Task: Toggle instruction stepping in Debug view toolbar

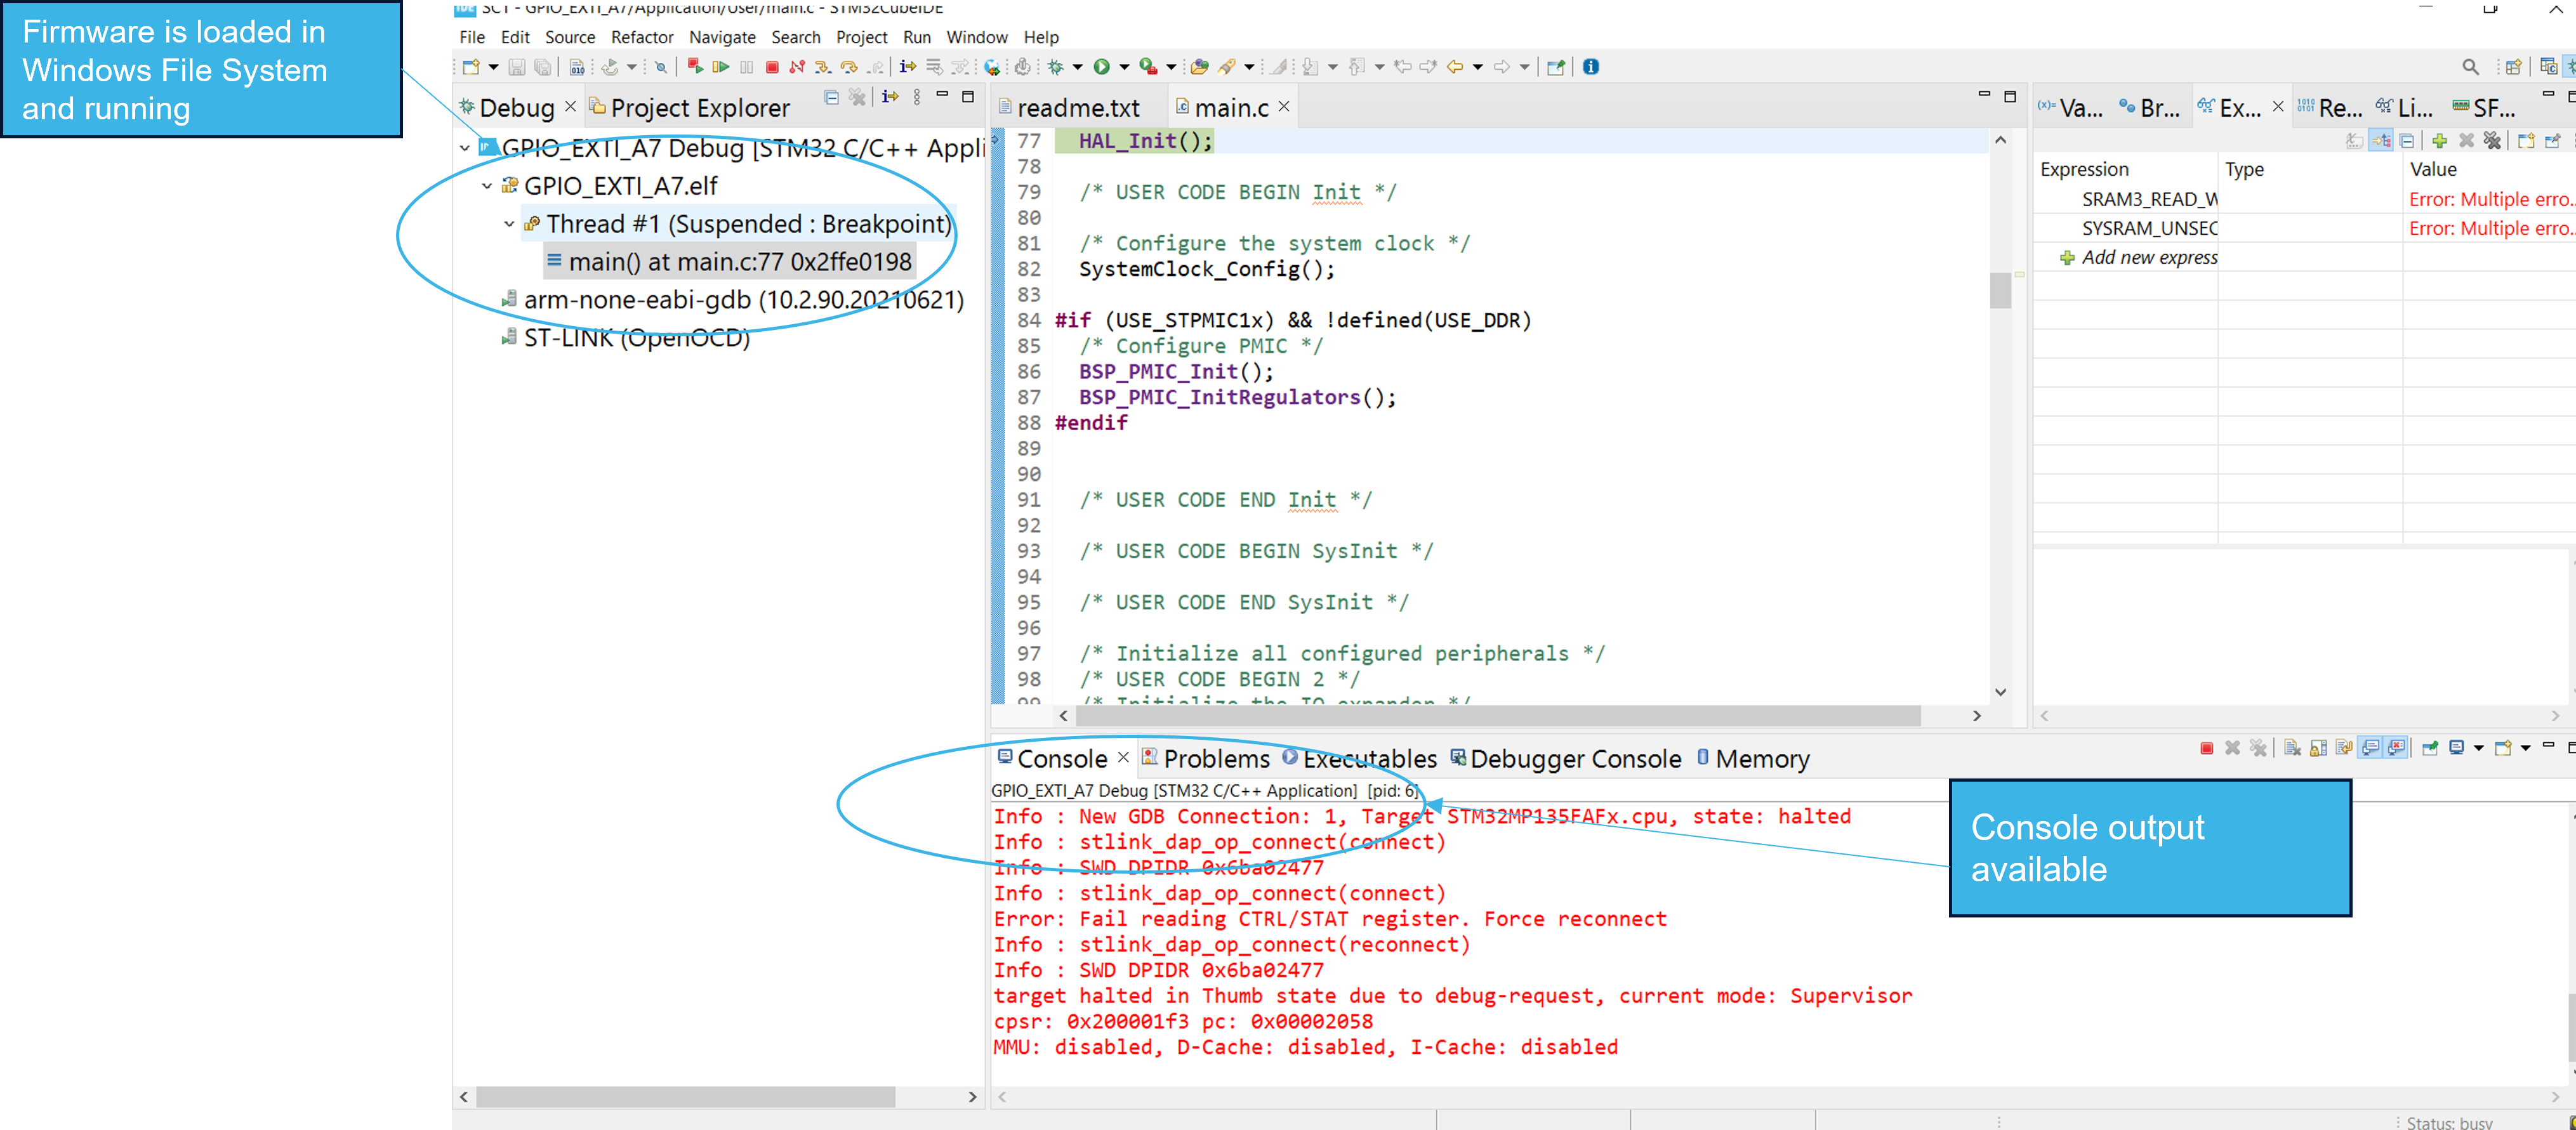Action: [x=890, y=97]
